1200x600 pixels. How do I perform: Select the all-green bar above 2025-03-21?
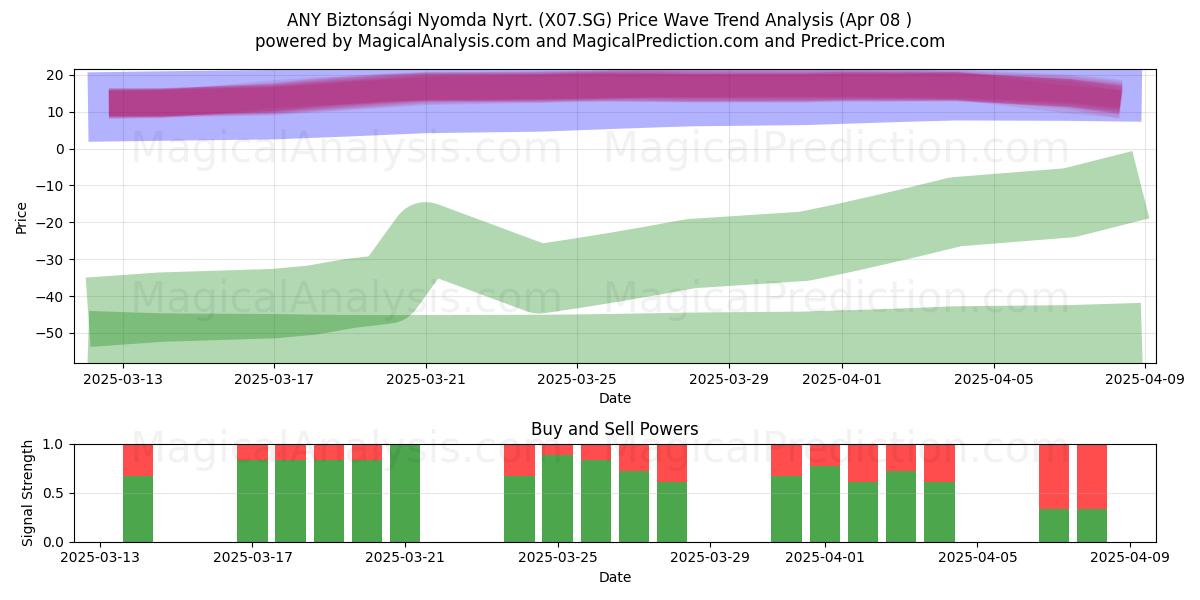coord(405,493)
